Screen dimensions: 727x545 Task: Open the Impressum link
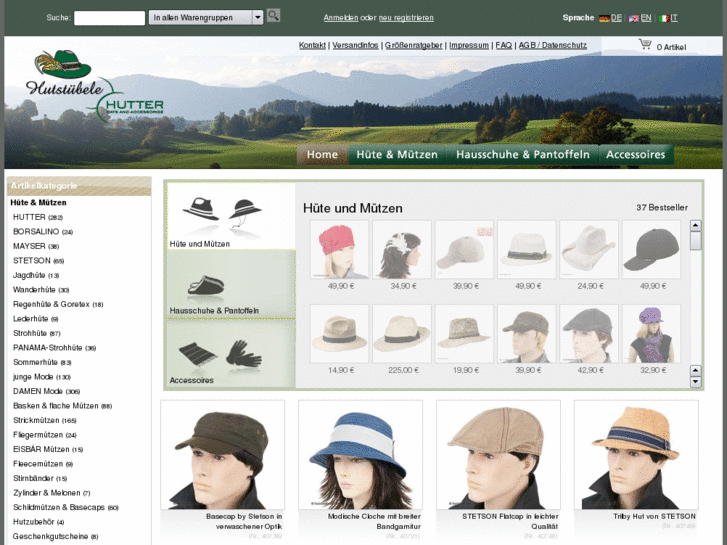pyautogui.click(x=469, y=45)
